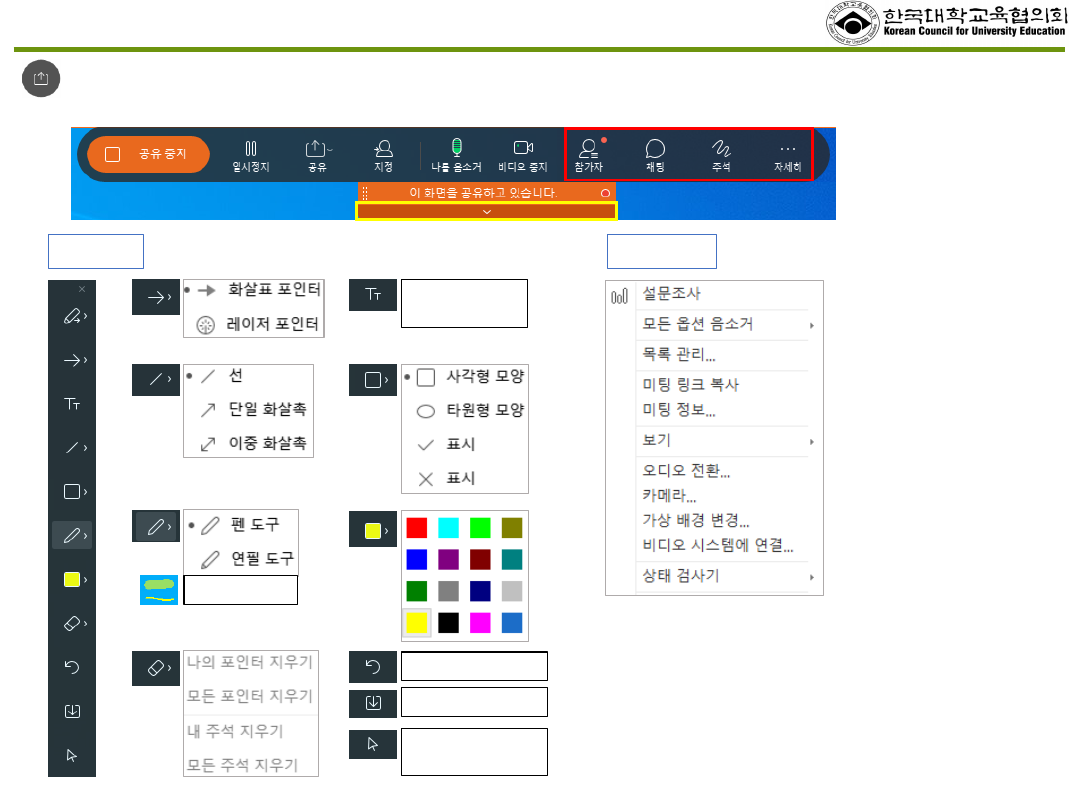Toggle camera with 비디오 중지
The width and height of the screenshot is (1080, 810).
pyautogui.click(x=523, y=155)
